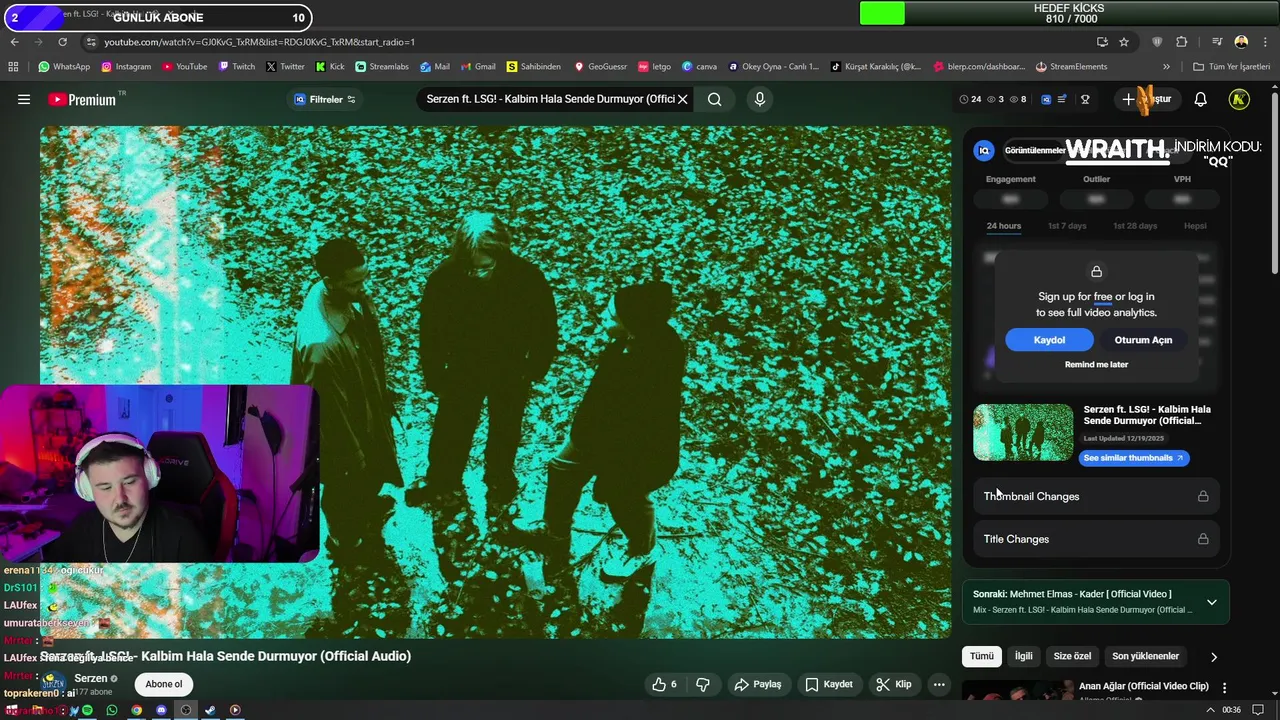The height and width of the screenshot is (720, 1280).
Task: Click the Oluştur create button
Action: point(1147,99)
